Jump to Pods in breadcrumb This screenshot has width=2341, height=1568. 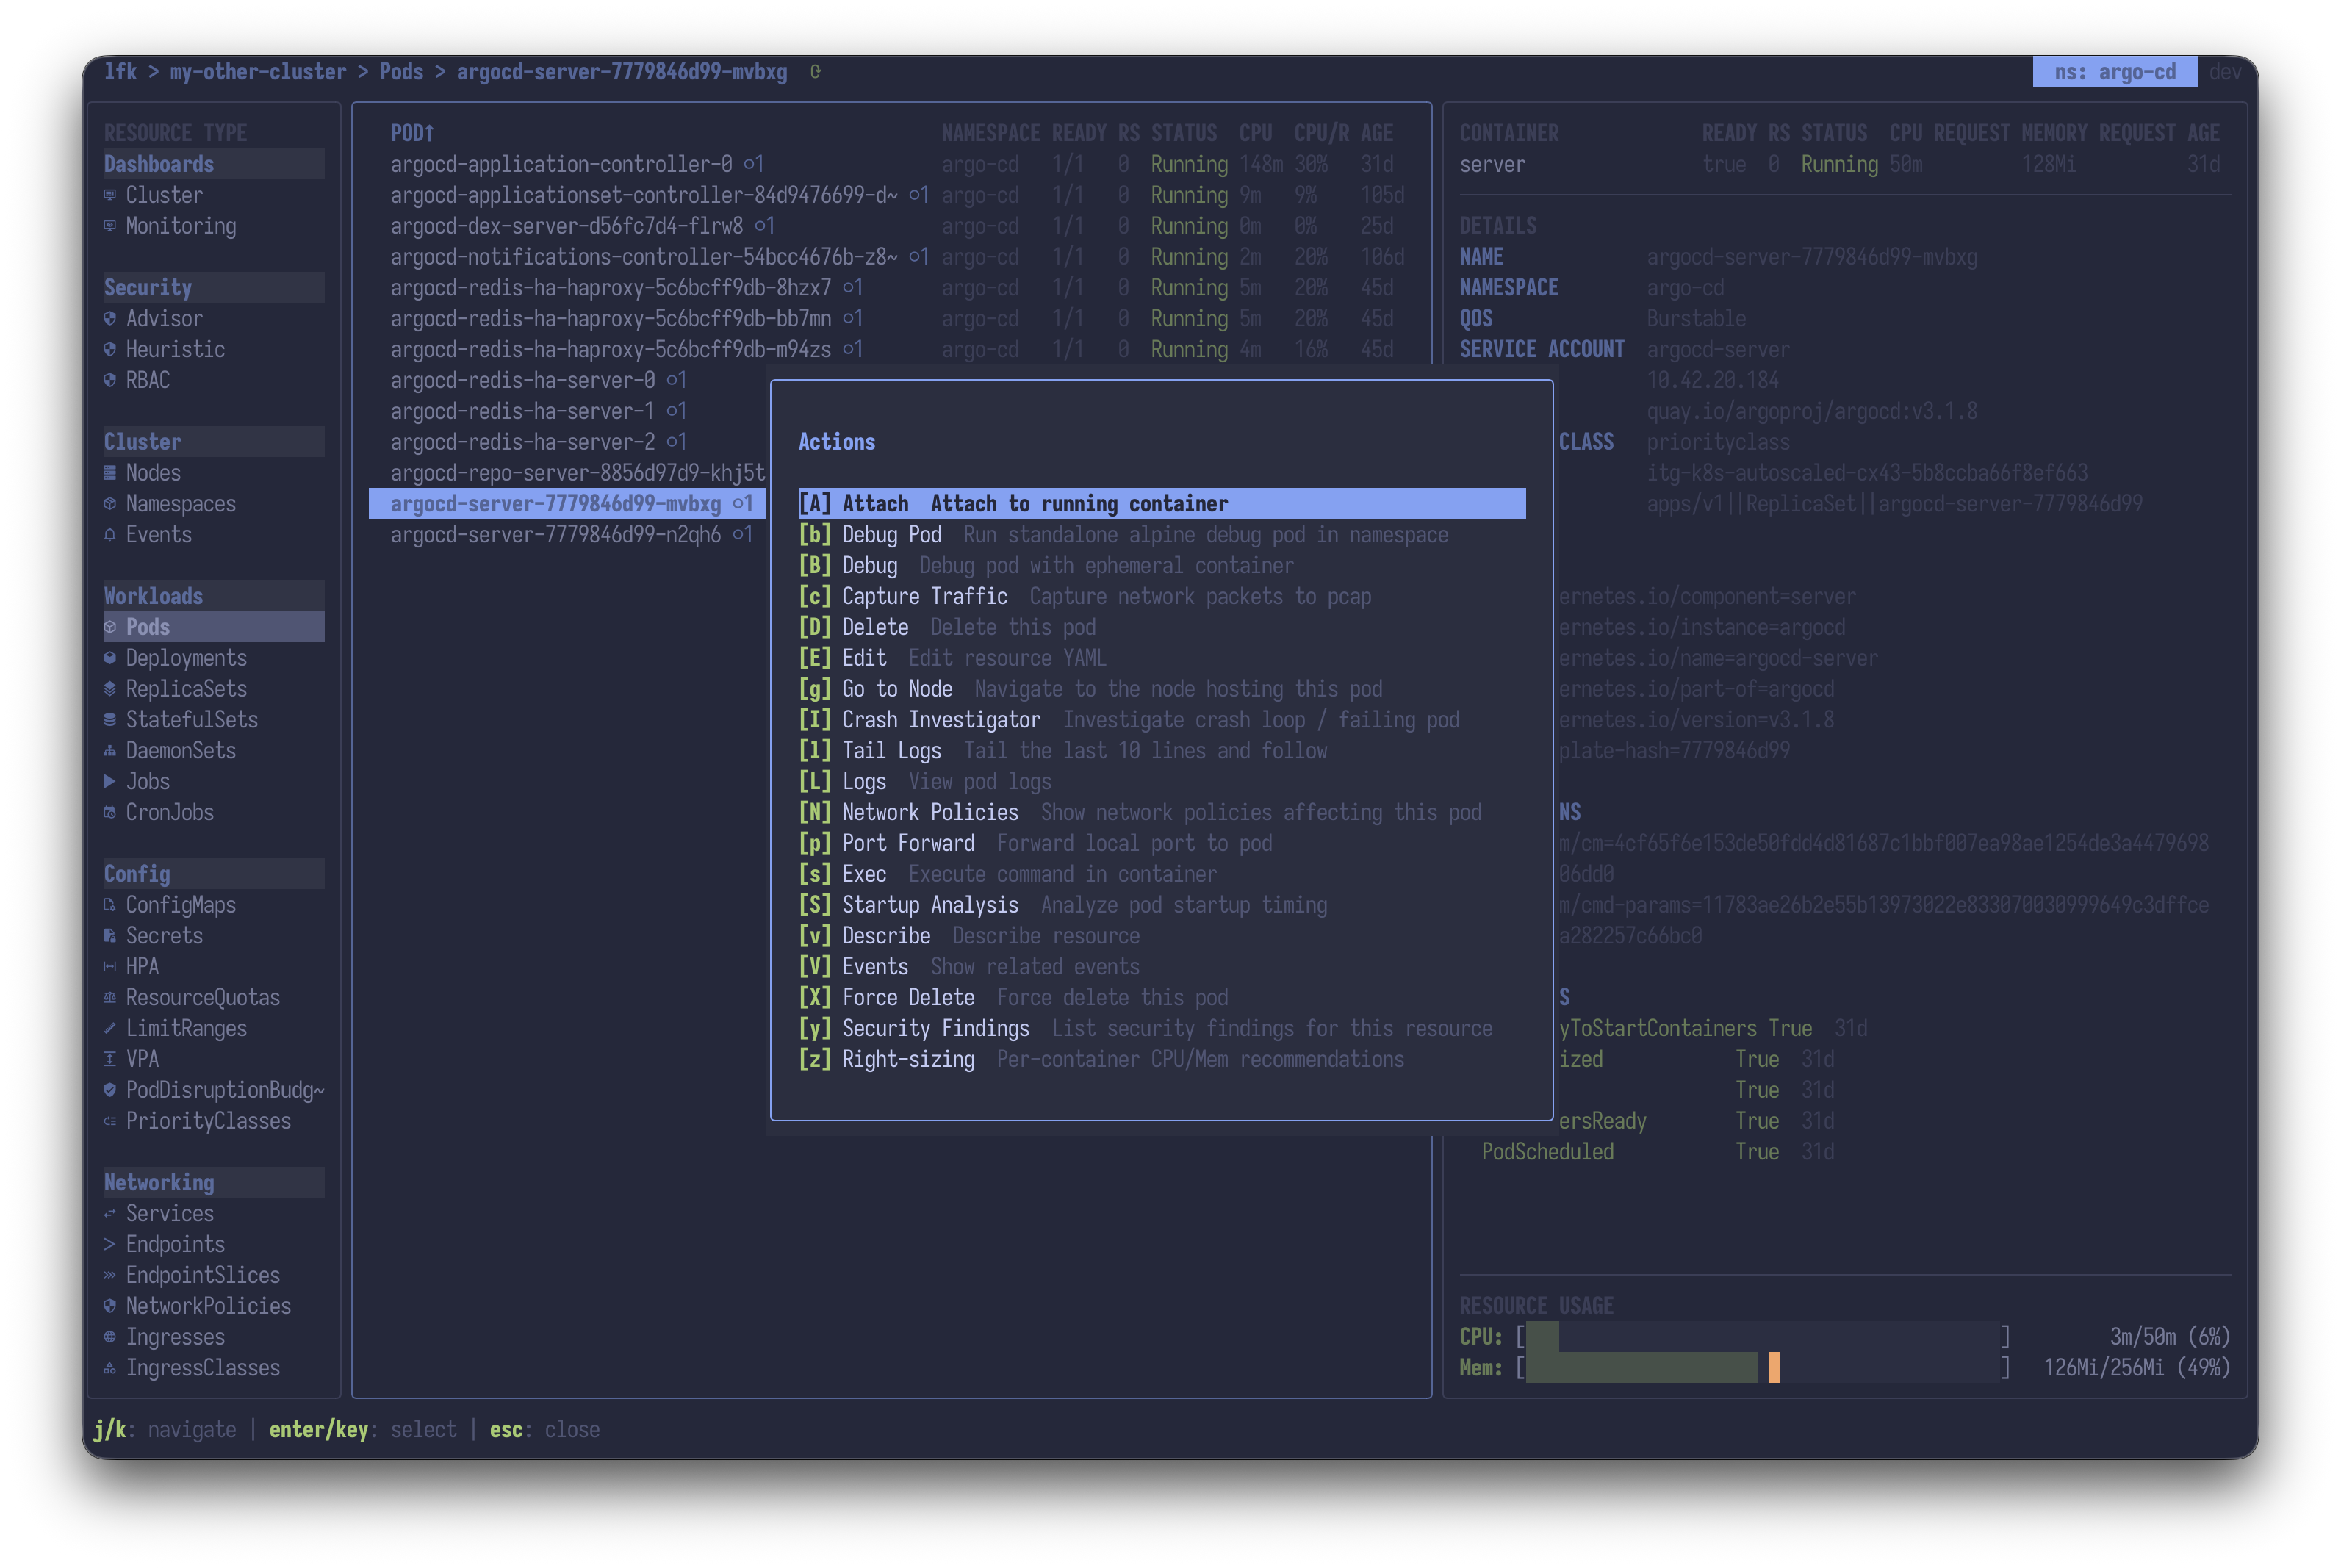point(401,72)
